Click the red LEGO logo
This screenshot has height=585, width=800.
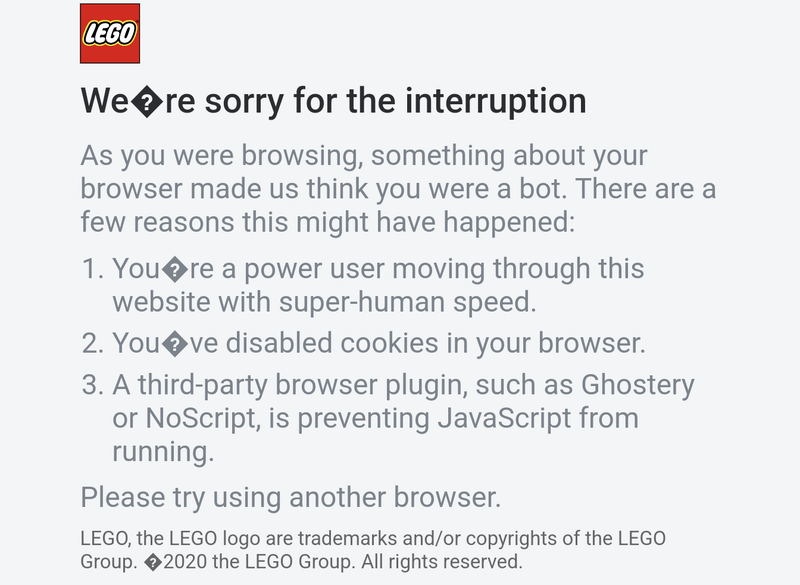(x=109, y=33)
